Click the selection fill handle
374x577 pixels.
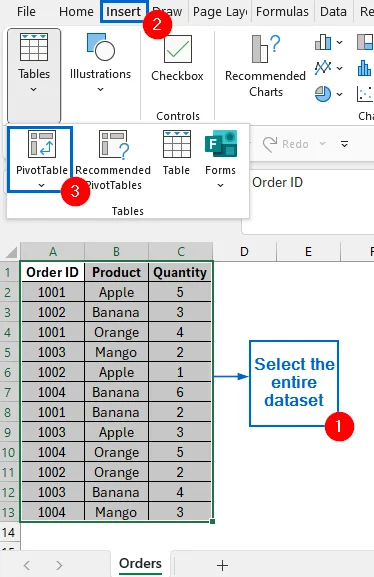coord(212,521)
